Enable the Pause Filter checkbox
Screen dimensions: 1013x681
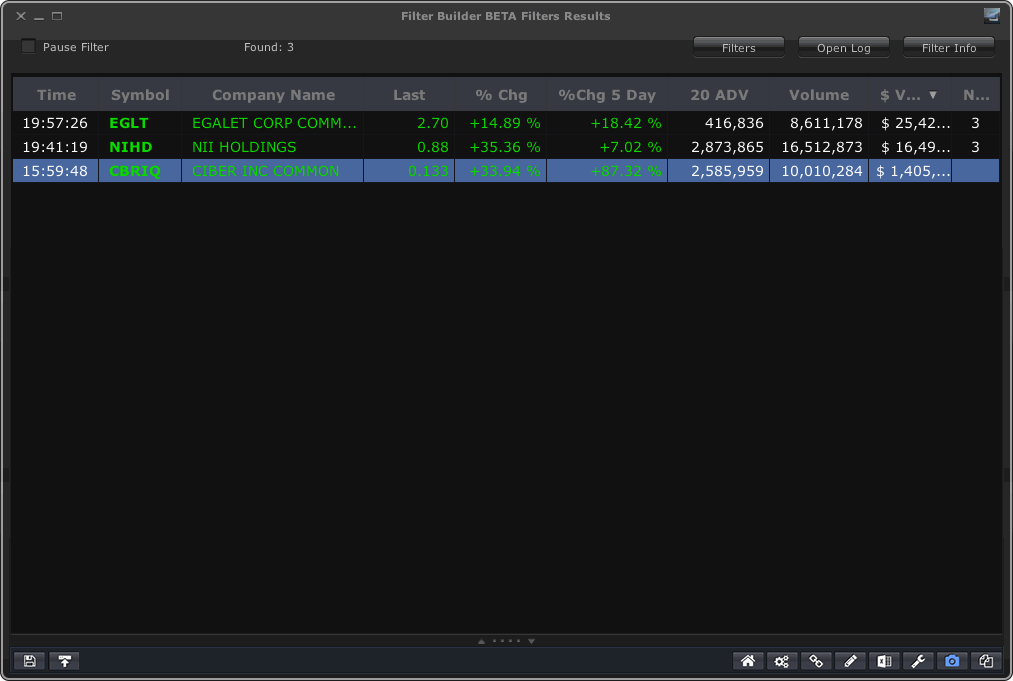click(28, 45)
